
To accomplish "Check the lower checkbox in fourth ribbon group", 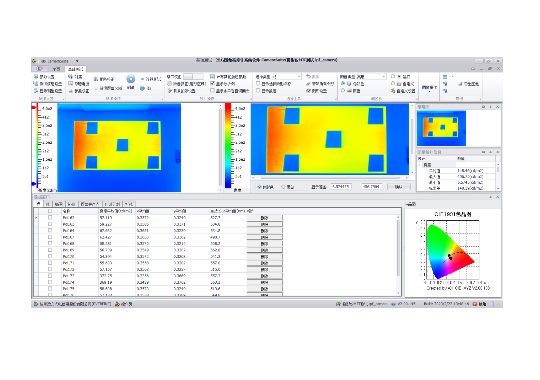I will (258, 91).
